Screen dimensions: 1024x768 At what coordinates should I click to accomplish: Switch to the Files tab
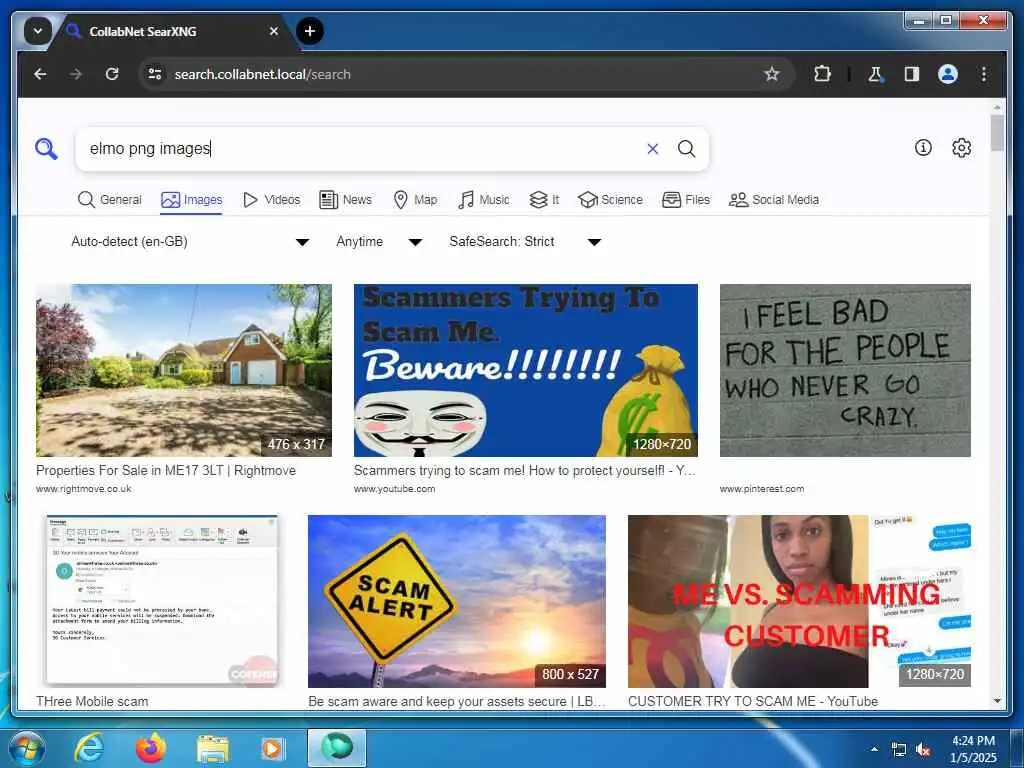click(x=686, y=200)
